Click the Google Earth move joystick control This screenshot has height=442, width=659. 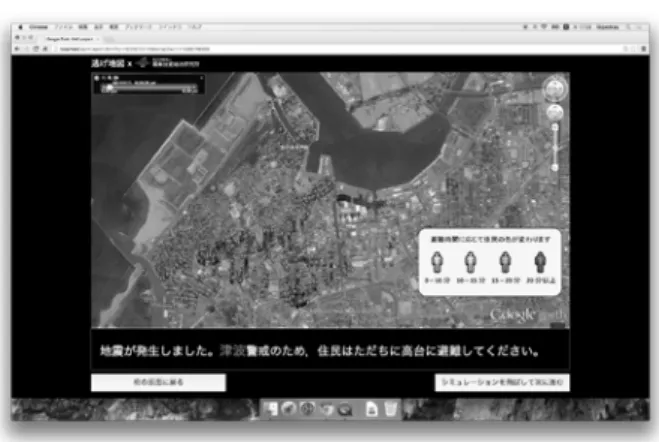tap(555, 113)
